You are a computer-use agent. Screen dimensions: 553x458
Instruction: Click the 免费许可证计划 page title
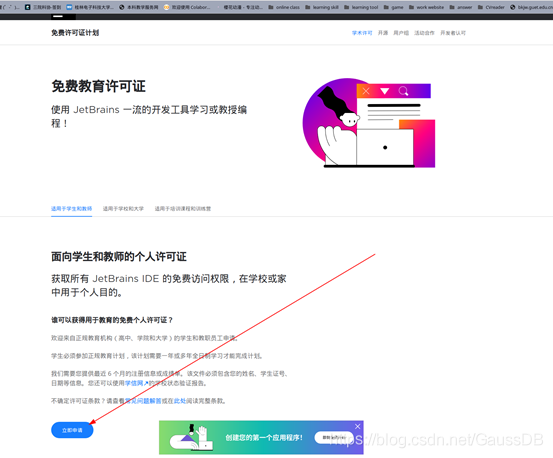(75, 33)
